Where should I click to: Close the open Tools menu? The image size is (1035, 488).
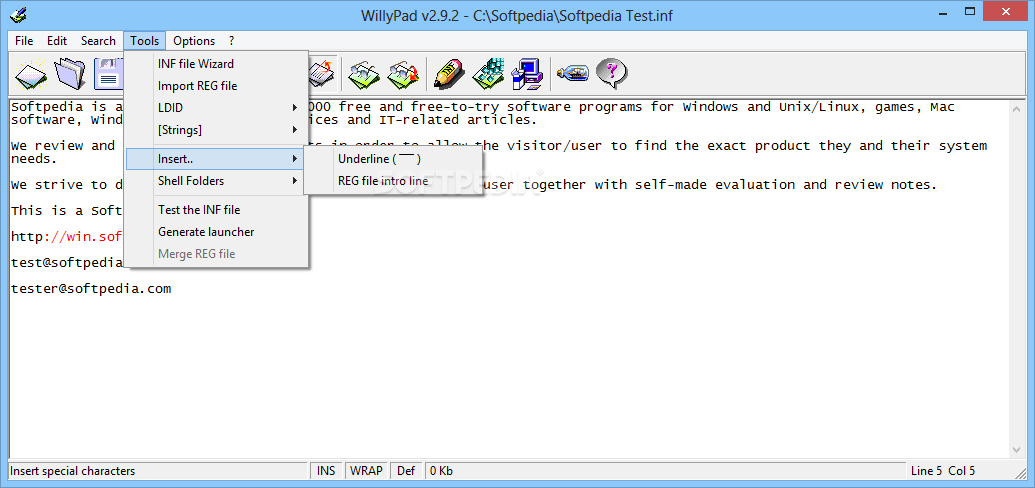pos(145,41)
